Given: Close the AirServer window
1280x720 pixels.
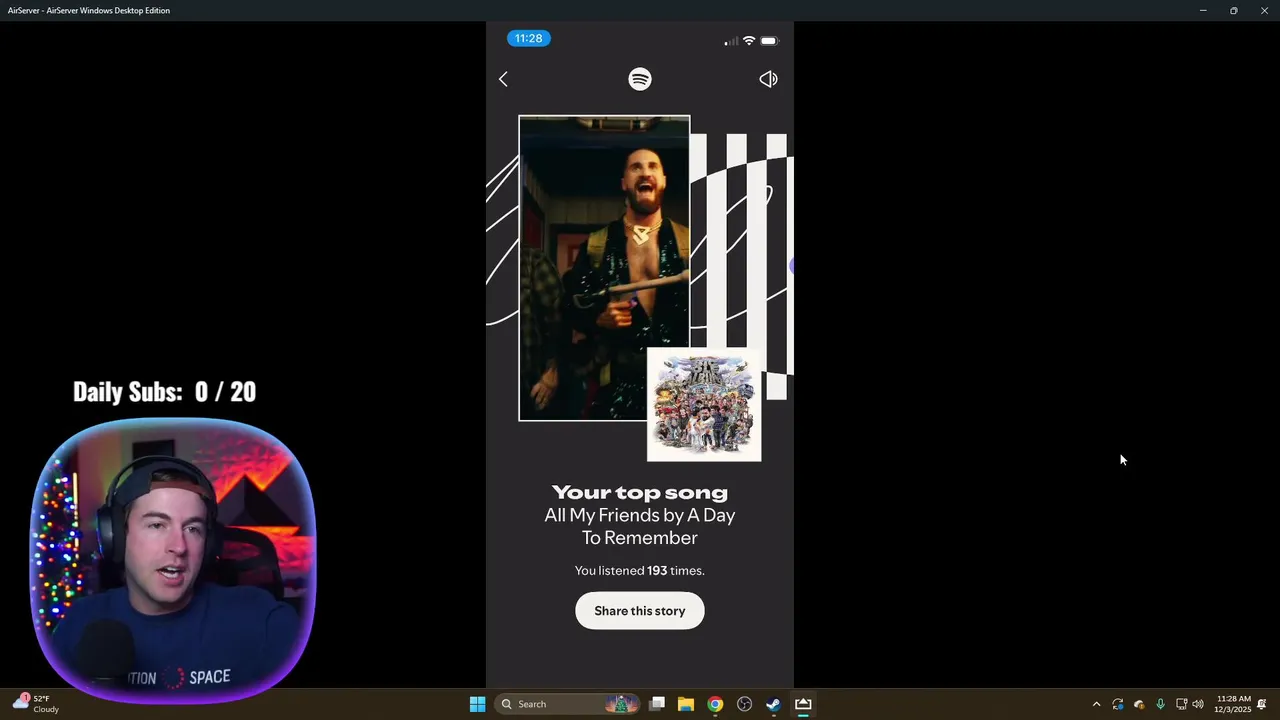Looking at the screenshot, I should pos(1264,10).
